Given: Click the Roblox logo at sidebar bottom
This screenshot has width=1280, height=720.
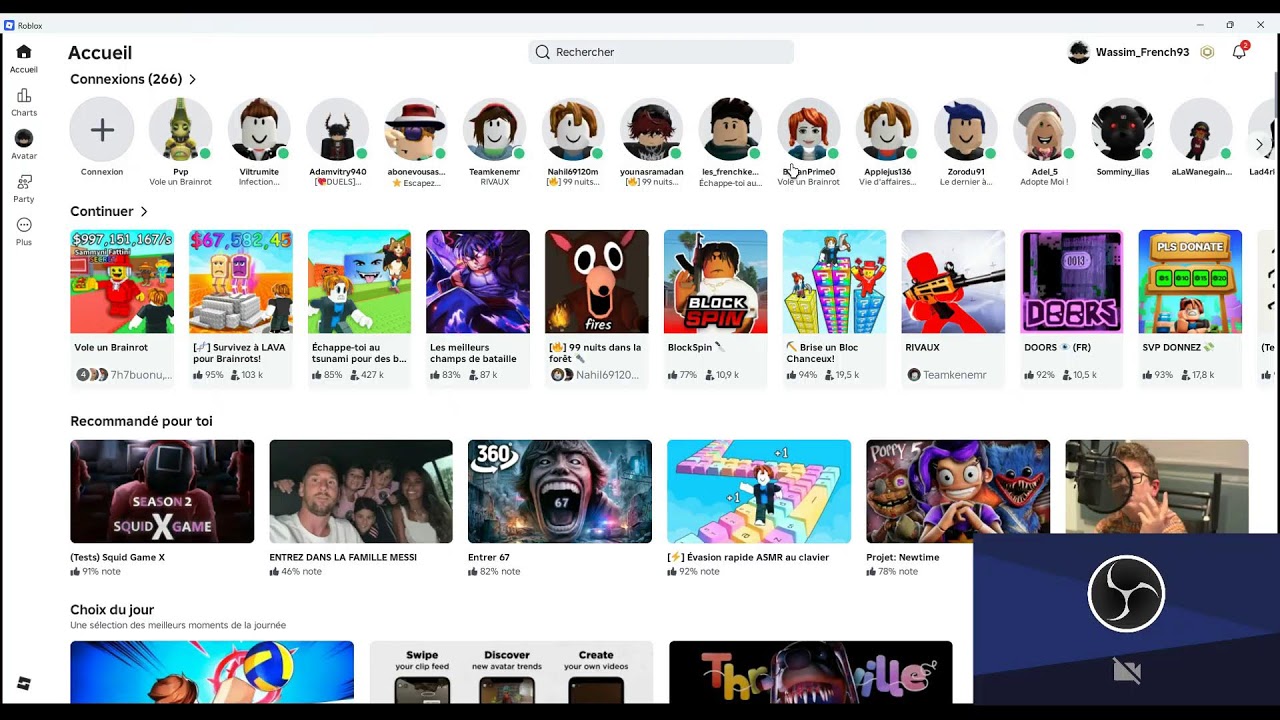Looking at the screenshot, I should coord(24,684).
